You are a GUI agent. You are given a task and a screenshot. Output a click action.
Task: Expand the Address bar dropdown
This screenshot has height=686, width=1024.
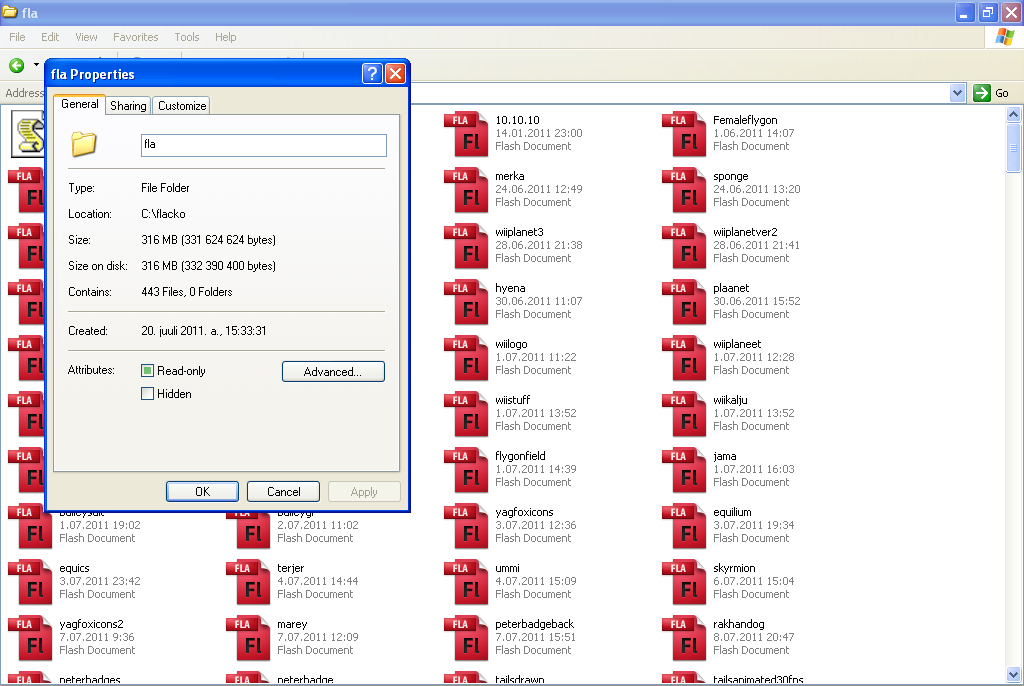pos(957,93)
